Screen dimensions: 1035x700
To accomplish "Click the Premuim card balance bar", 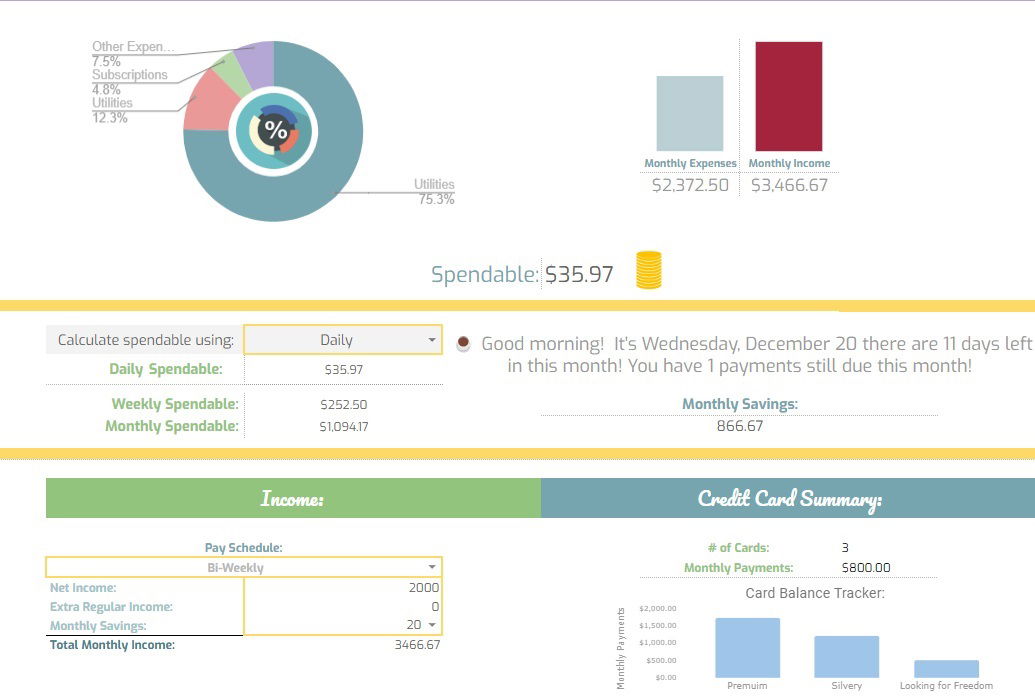I will (747, 648).
